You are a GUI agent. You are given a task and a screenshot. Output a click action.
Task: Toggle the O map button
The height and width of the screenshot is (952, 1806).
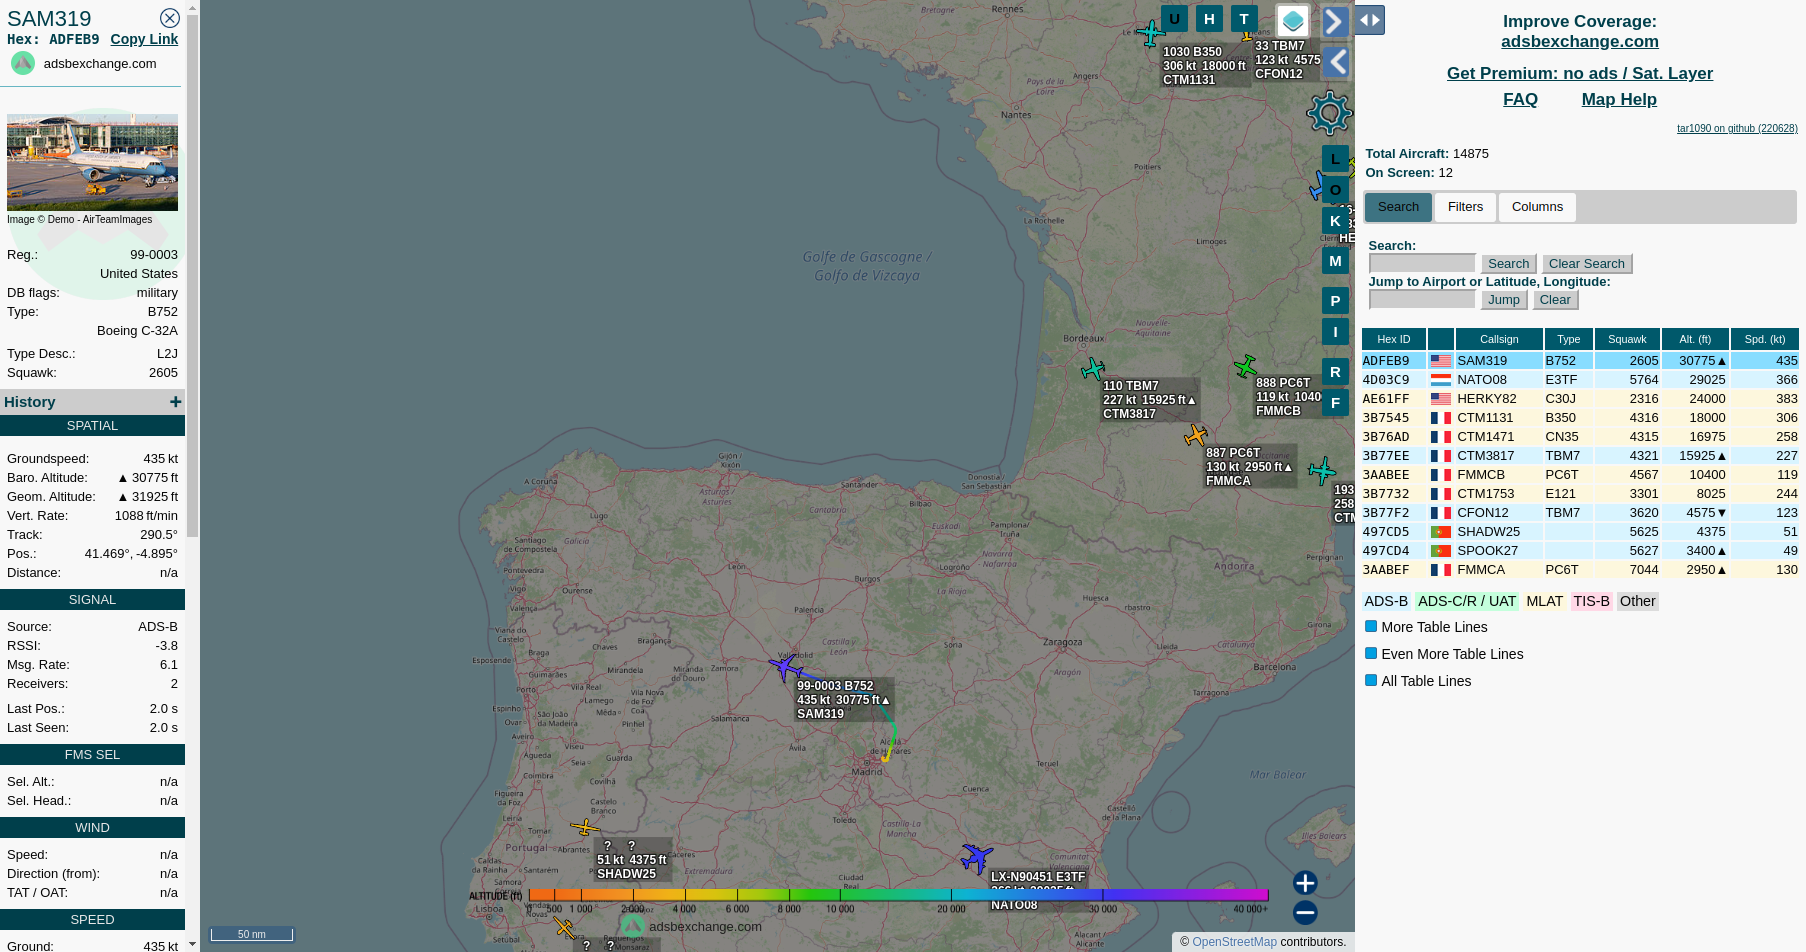(x=1335, y=190)
